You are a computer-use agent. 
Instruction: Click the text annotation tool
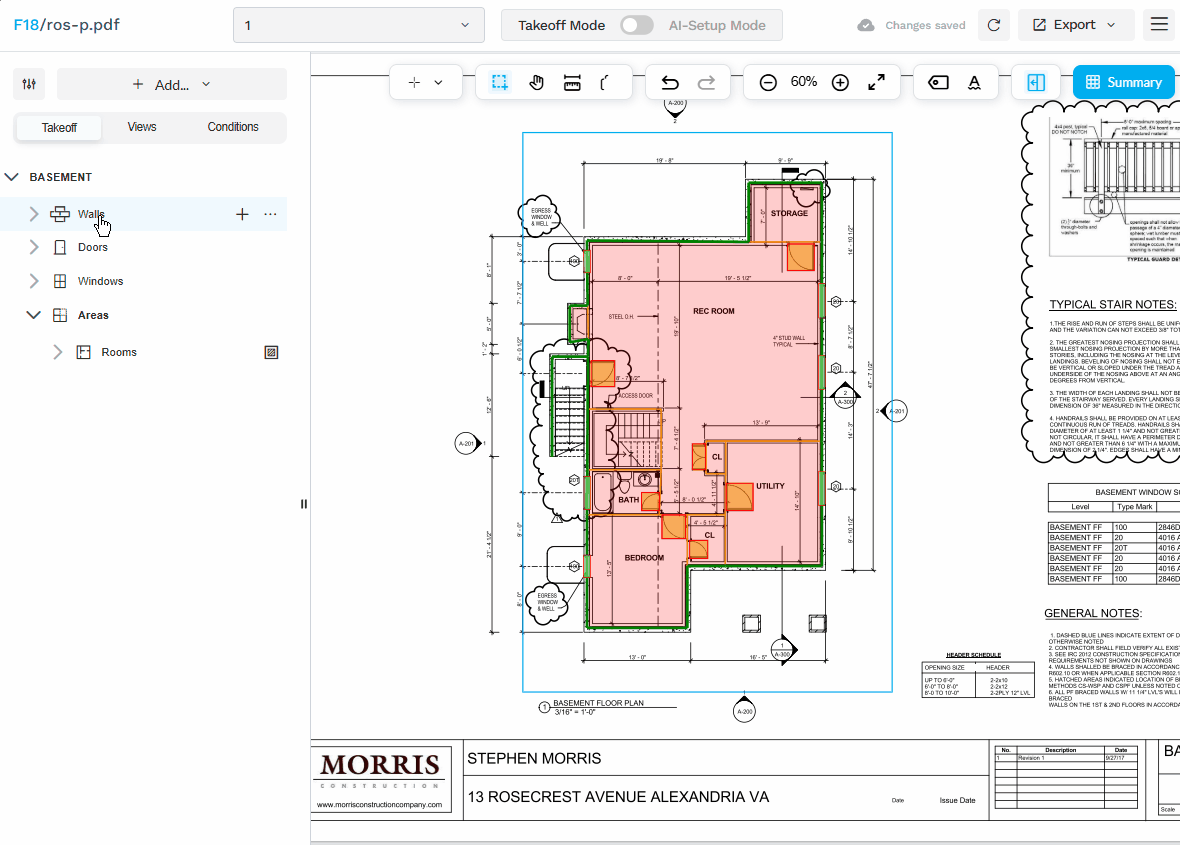pyautogui.click(x=974, y=83)
